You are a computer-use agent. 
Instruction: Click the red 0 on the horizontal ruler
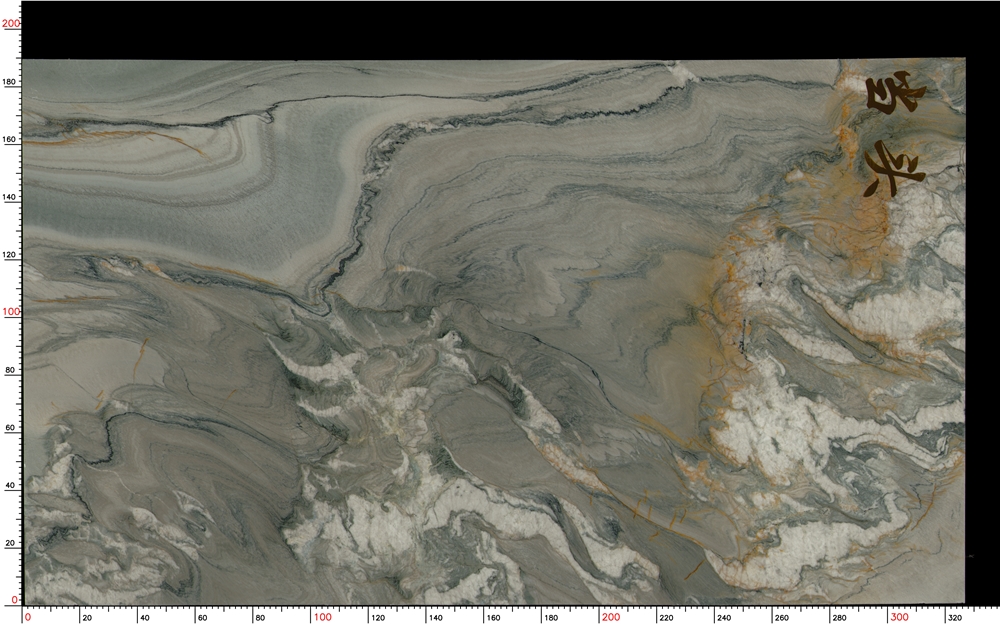point(27,617)
